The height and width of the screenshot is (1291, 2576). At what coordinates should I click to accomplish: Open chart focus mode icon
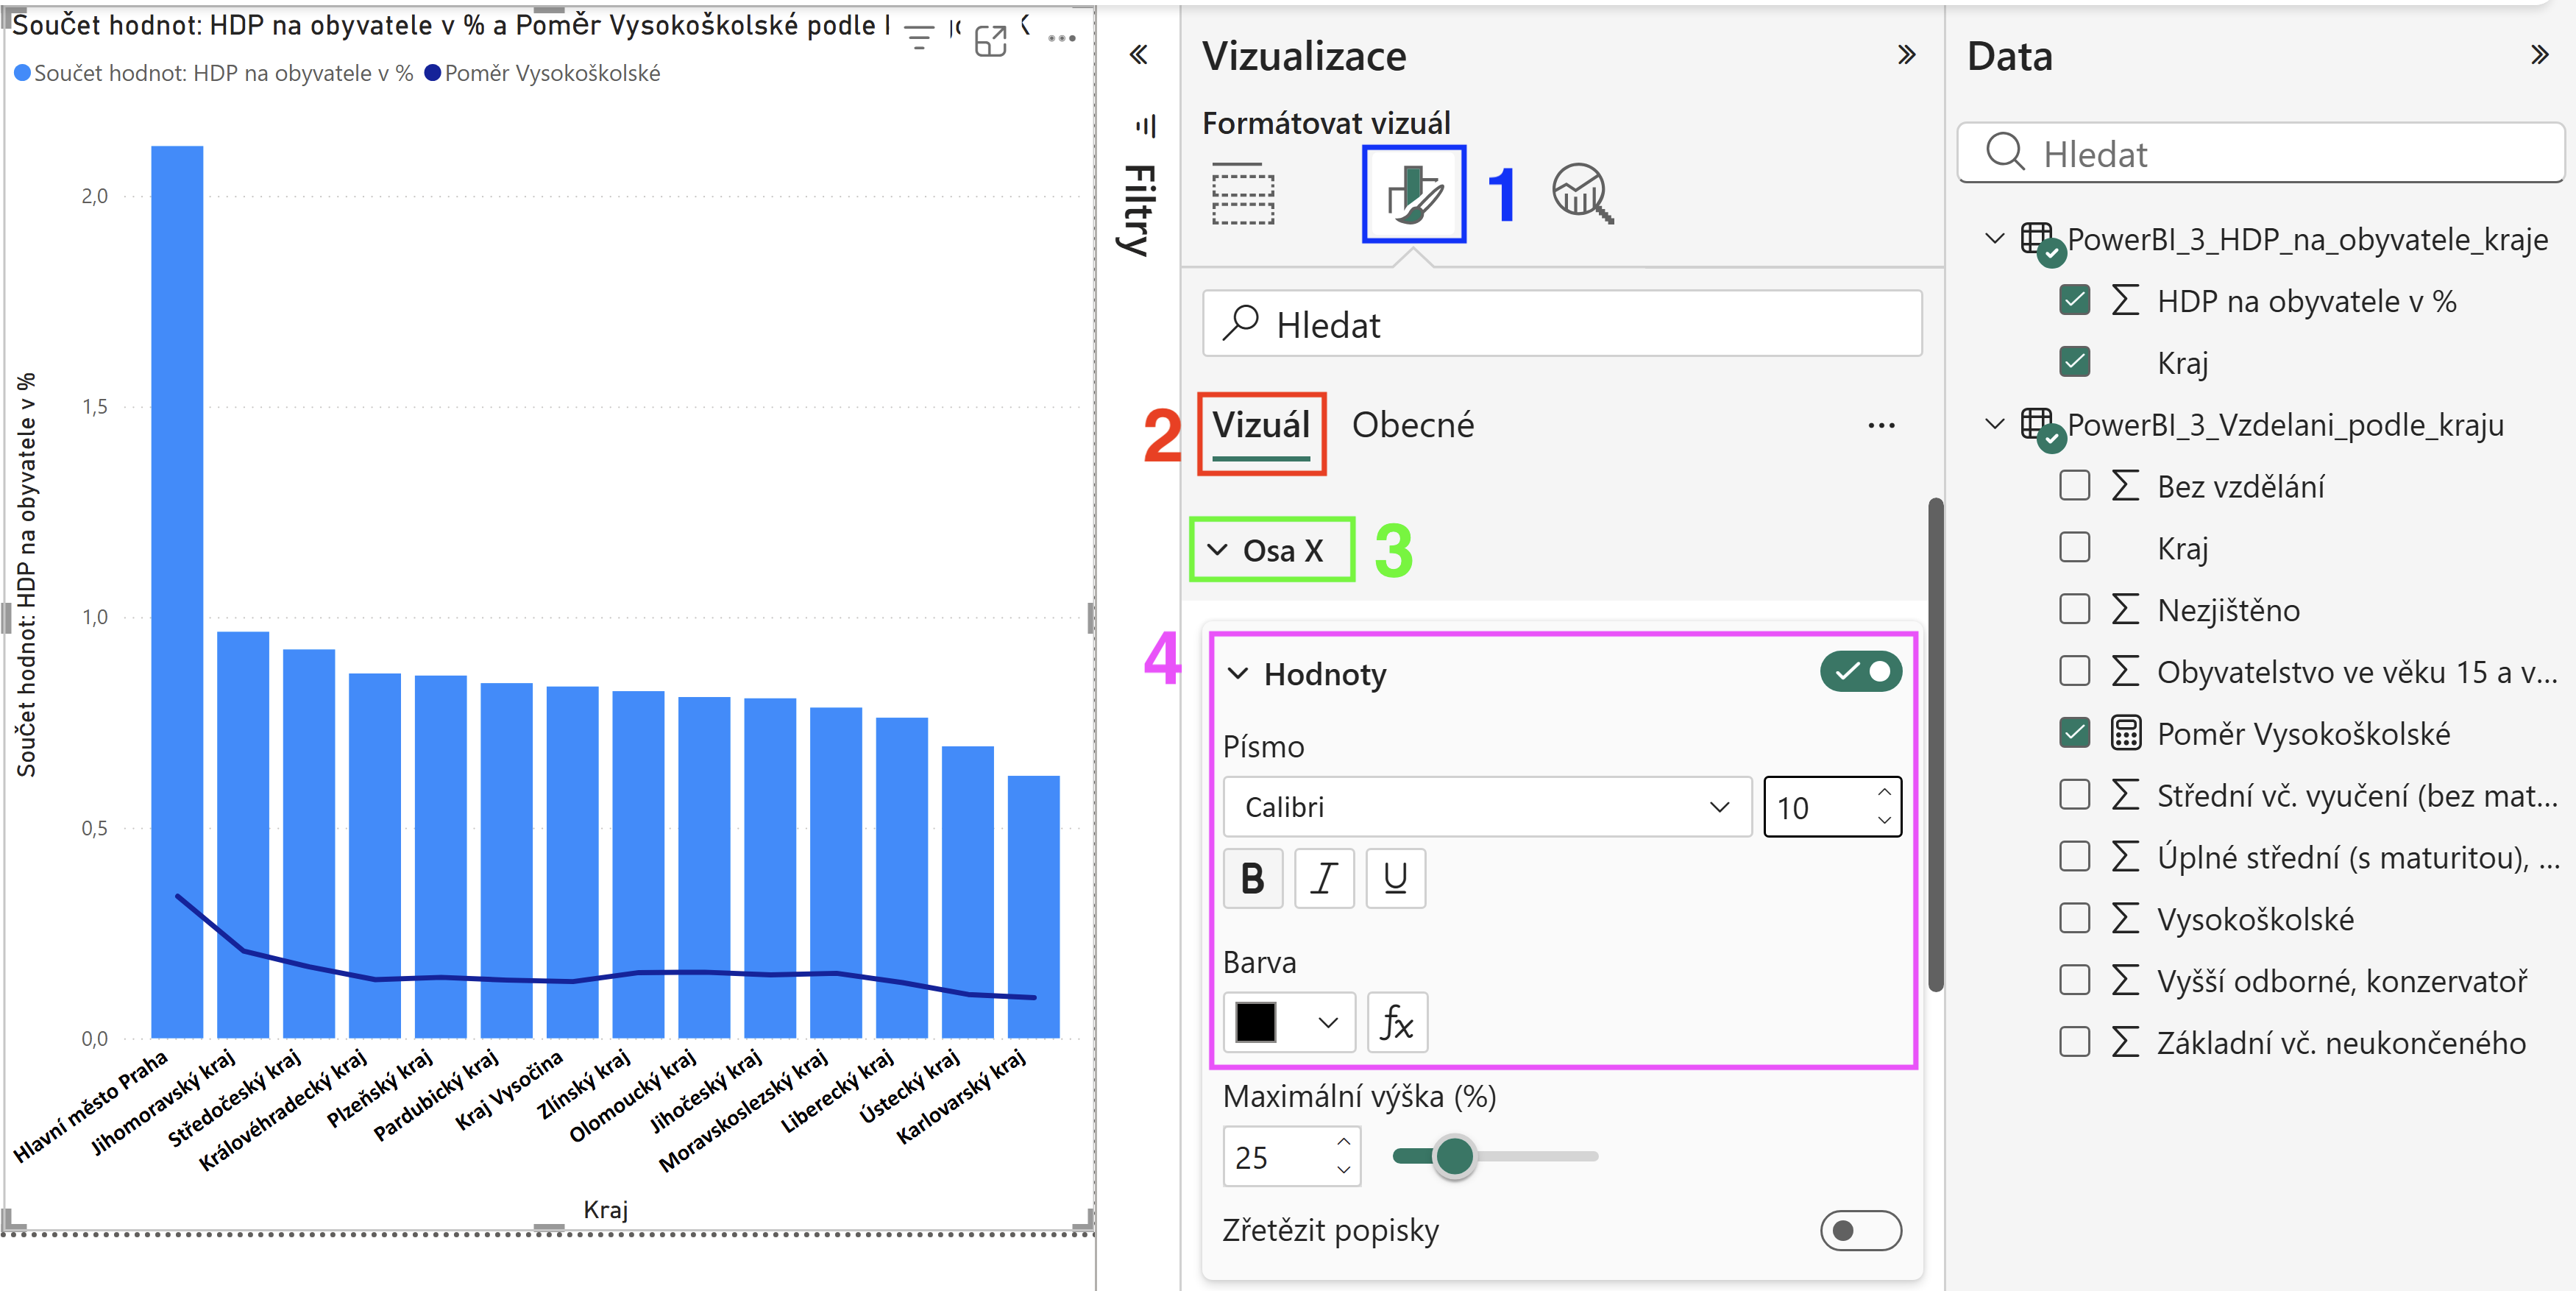tap(990, 41)
